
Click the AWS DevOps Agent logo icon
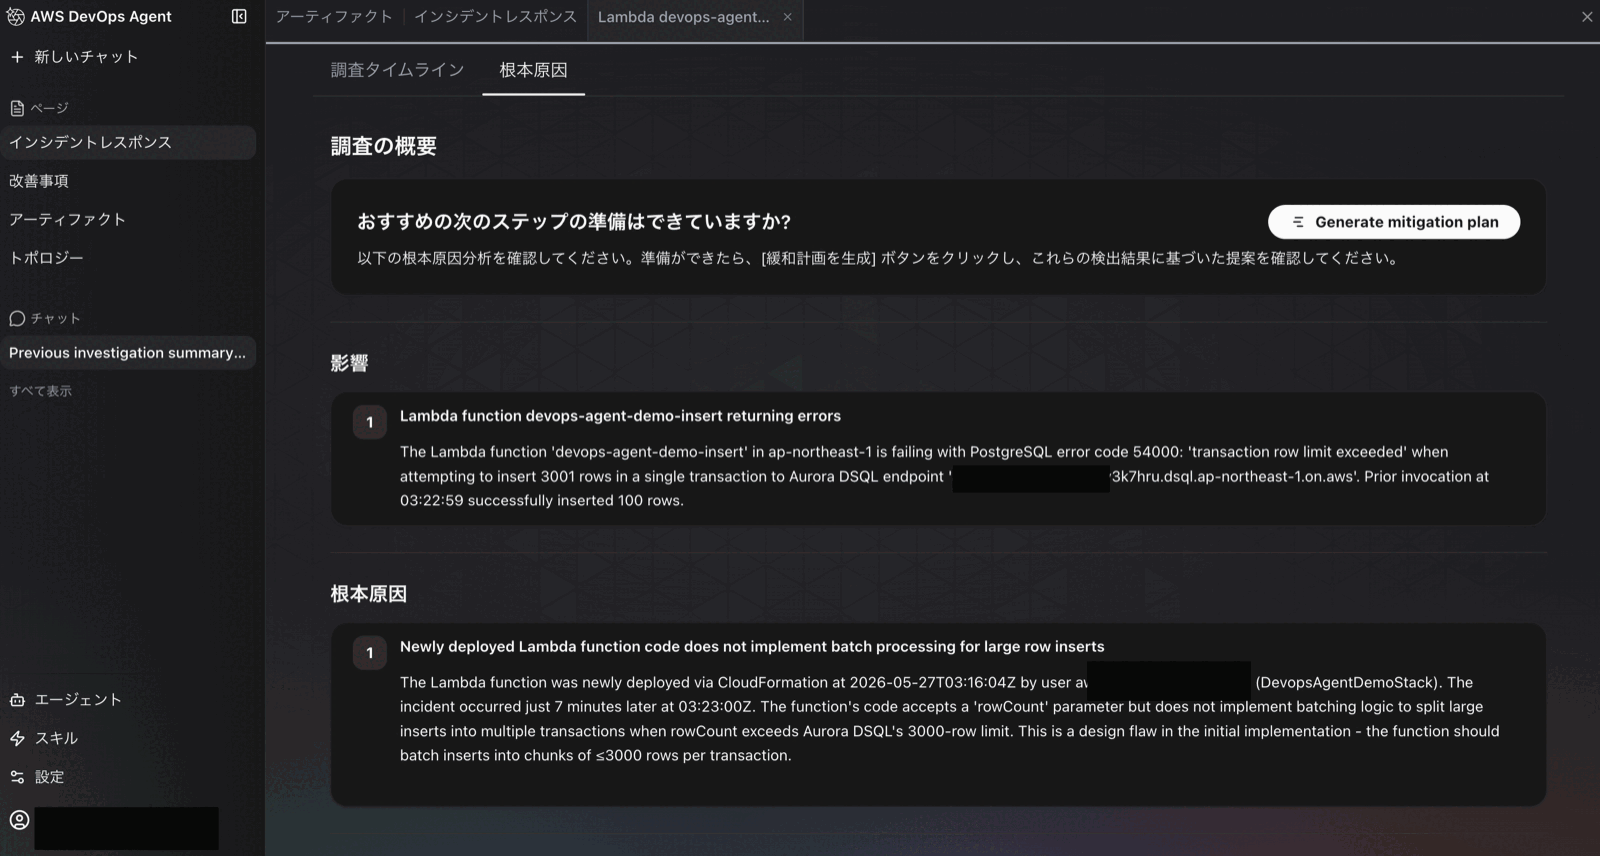16,17
